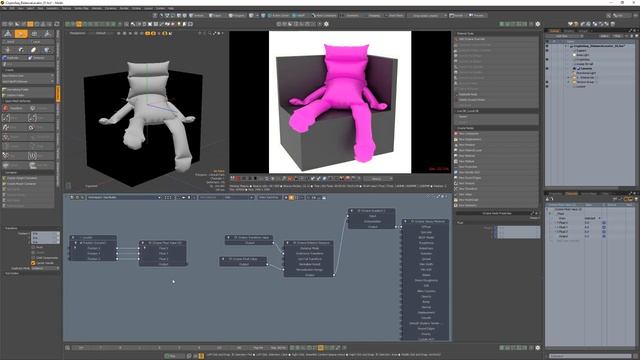Toggle the first checkbox below Position fields
Viewport: 640px width, 360px height.
(33, 247)
